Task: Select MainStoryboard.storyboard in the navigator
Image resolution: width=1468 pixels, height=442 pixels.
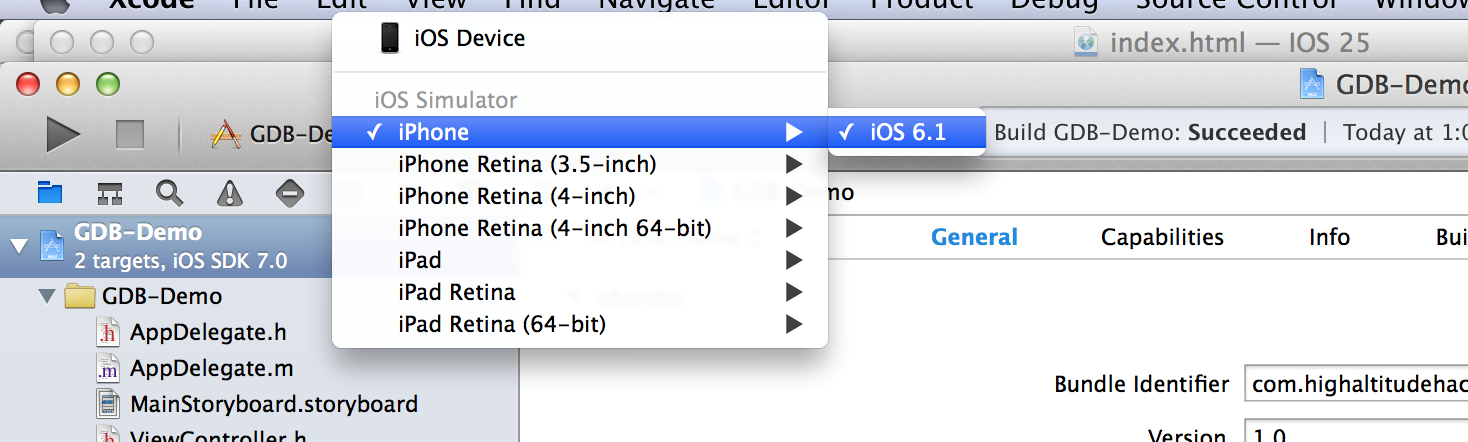Action: 273,404
